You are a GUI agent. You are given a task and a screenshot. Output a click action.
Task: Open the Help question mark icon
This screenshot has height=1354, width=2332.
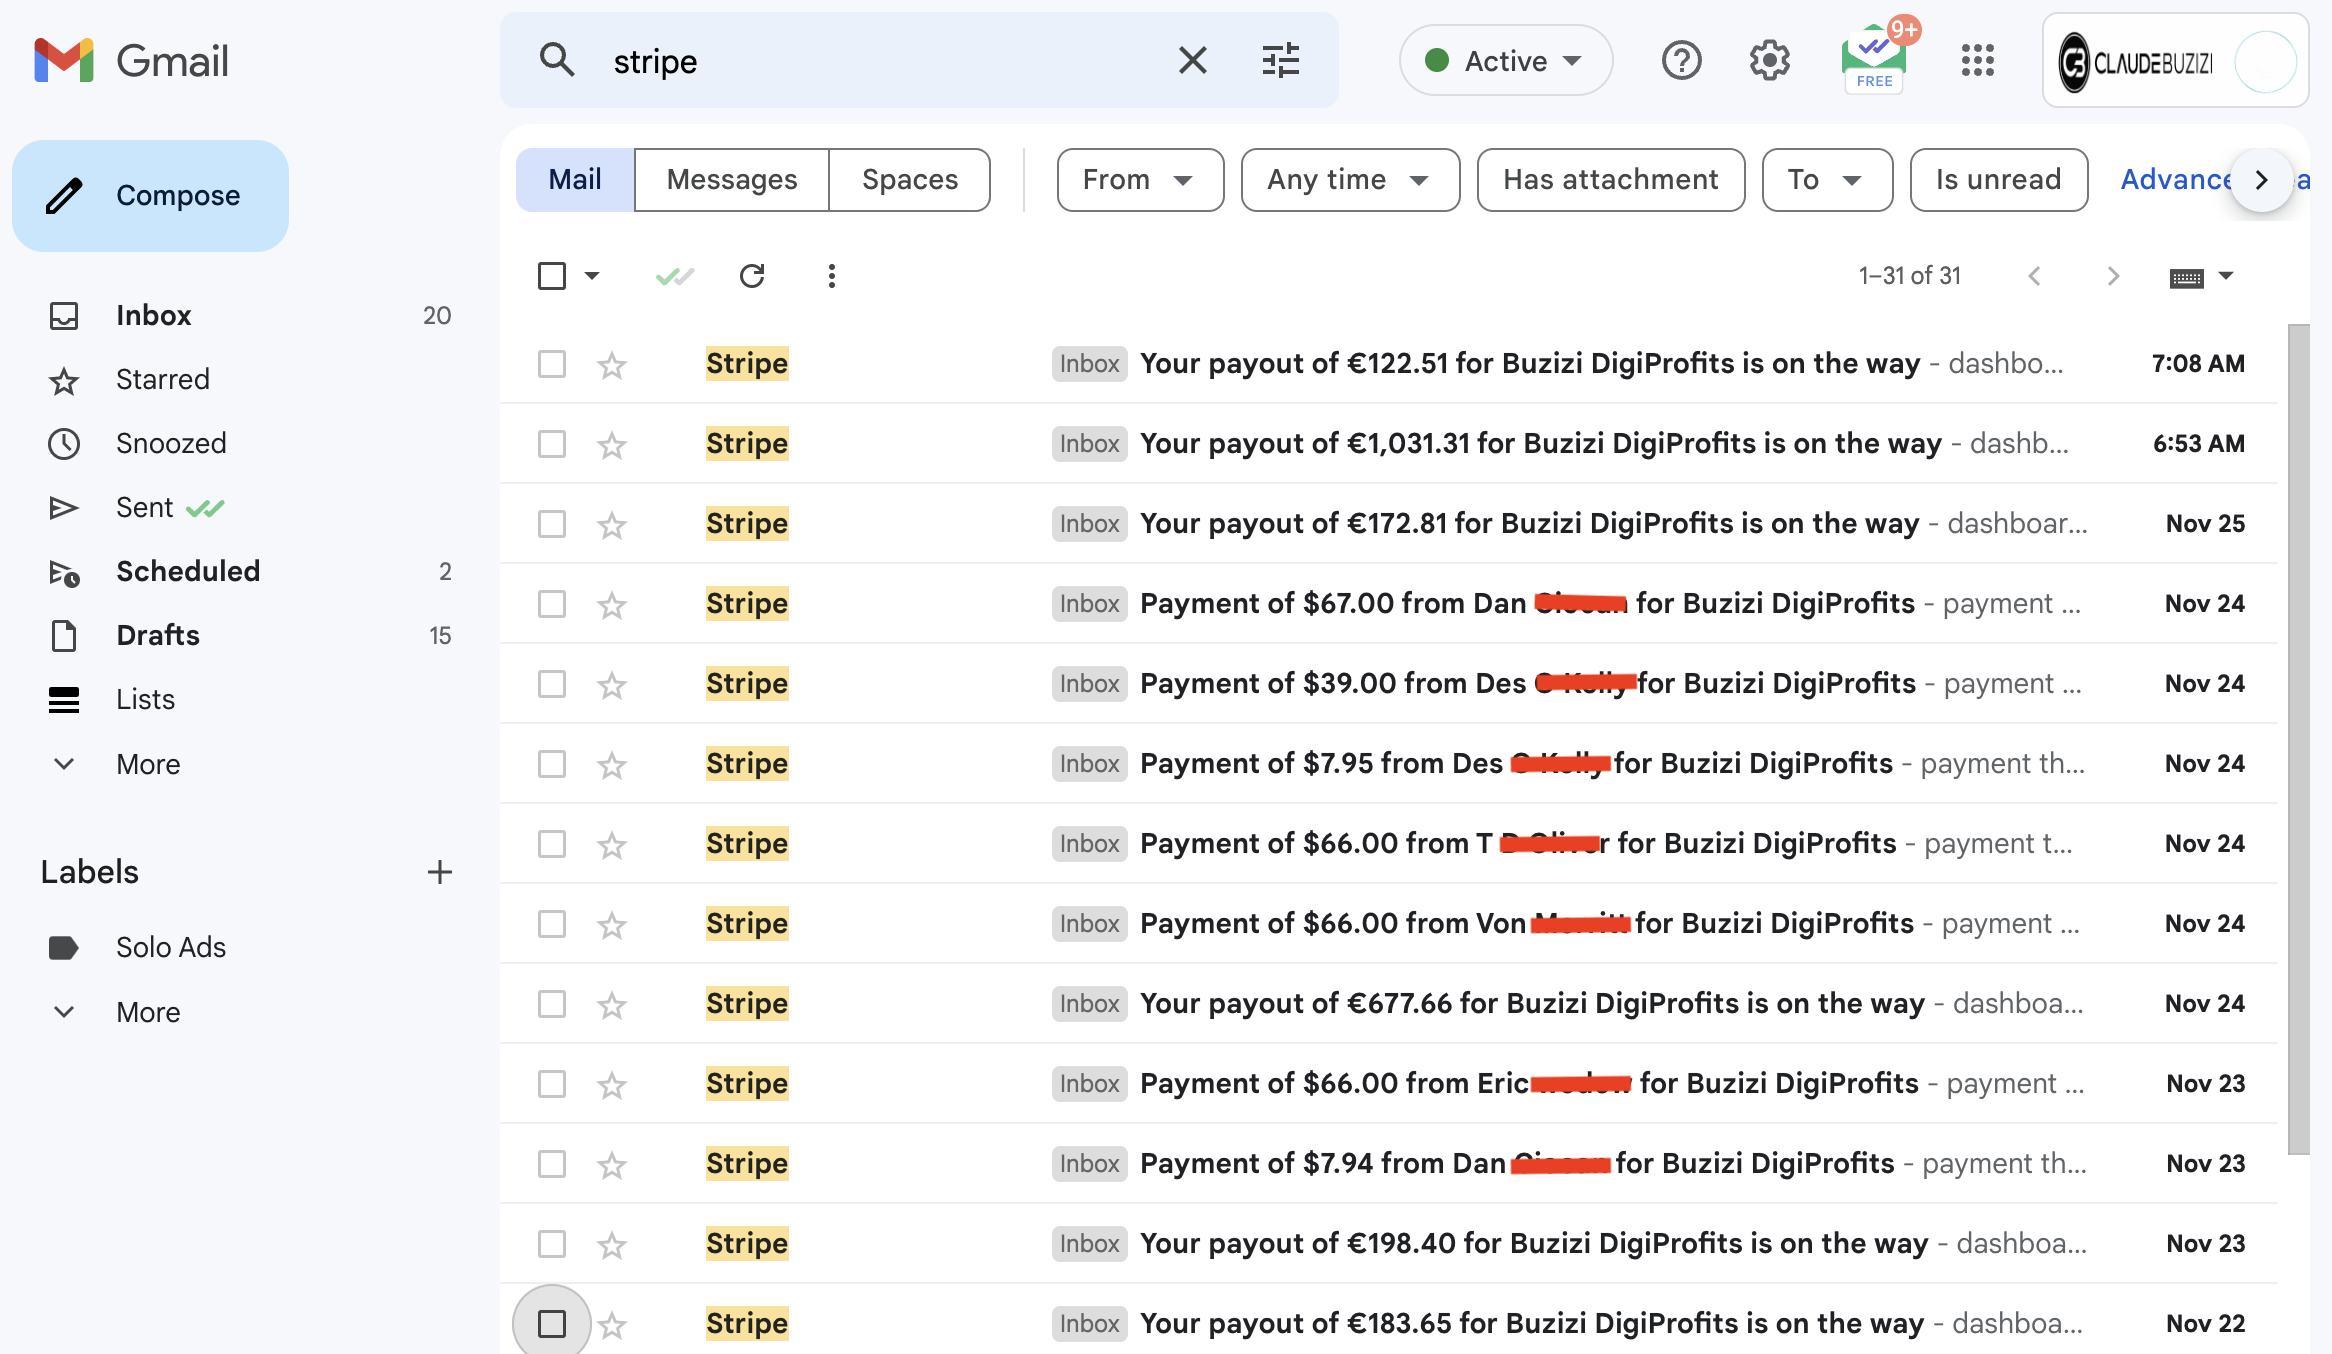[x=1681, y=61]
